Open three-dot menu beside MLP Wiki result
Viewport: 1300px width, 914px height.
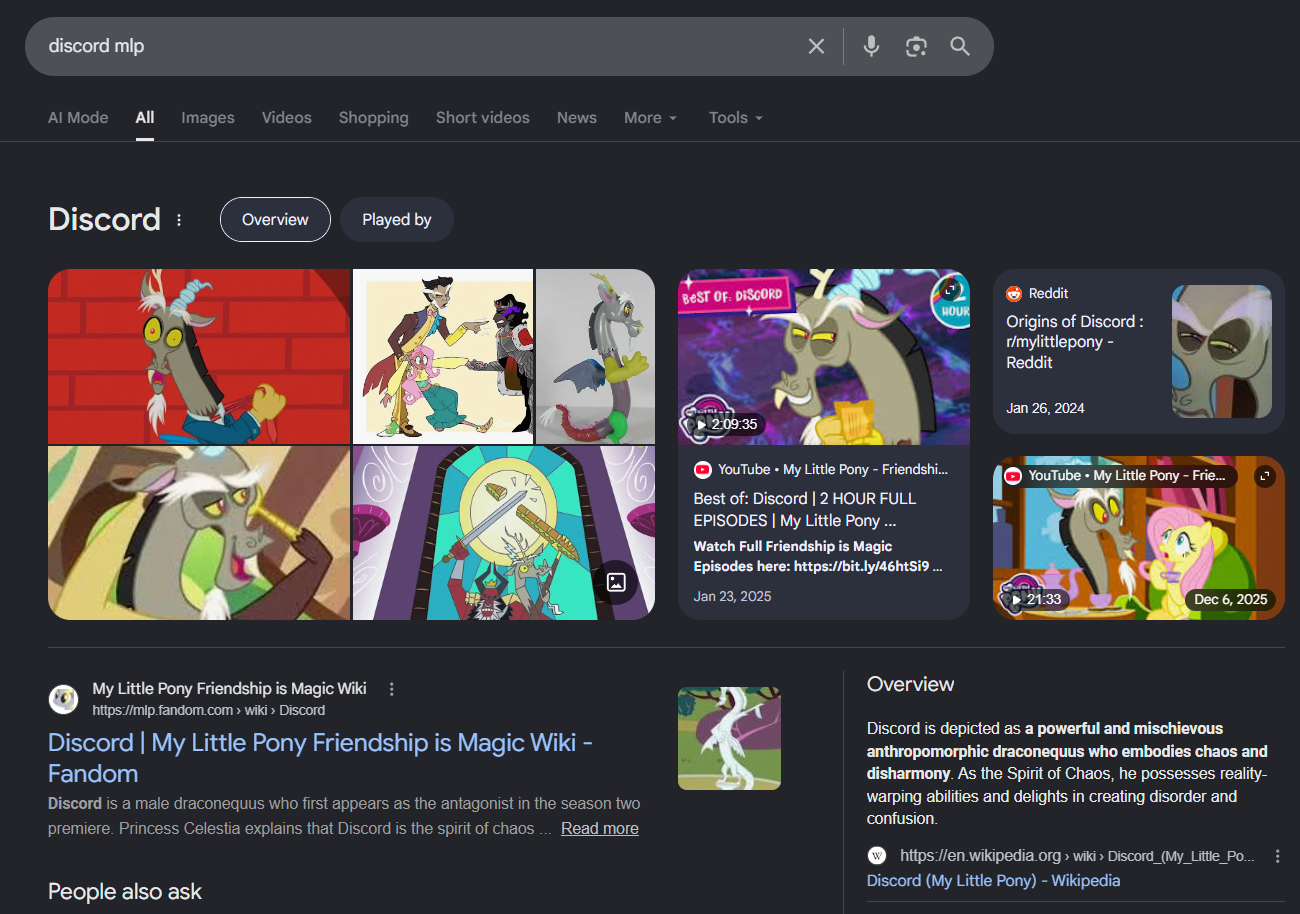[x=392, y=689]
